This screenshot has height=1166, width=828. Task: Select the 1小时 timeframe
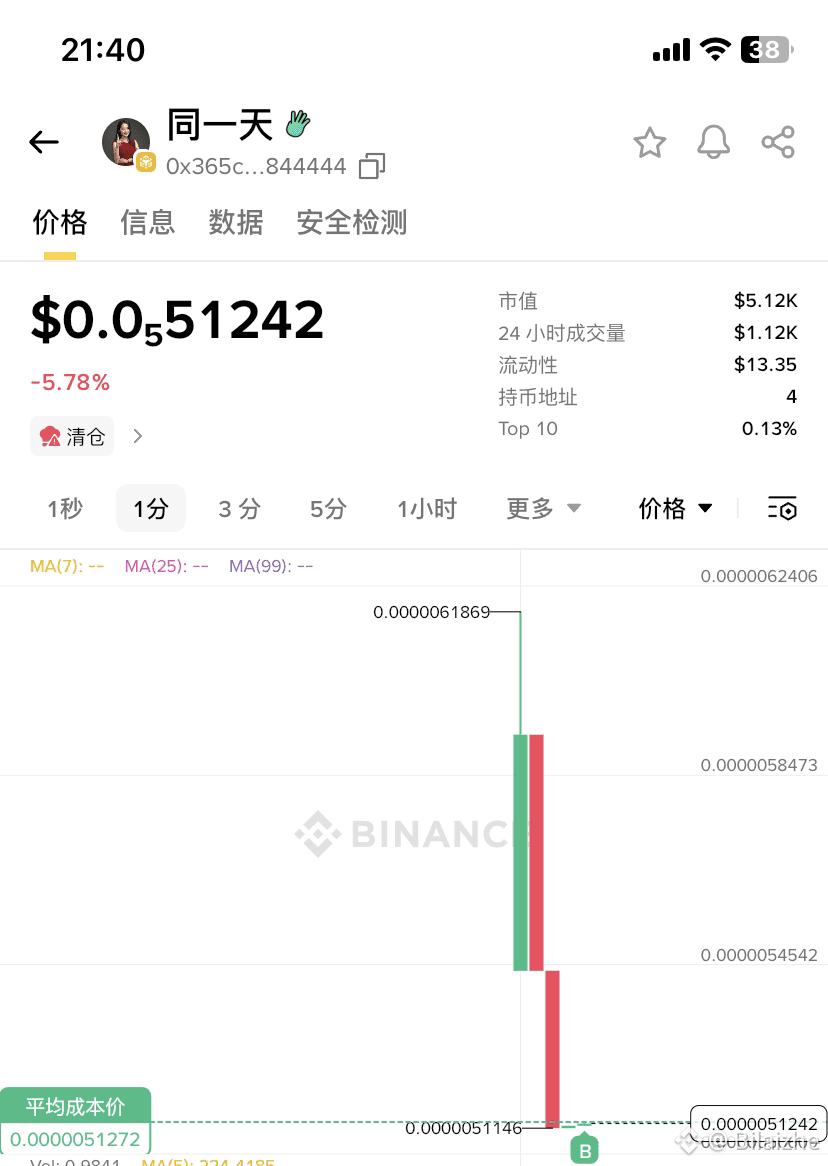tap(426, 509)
